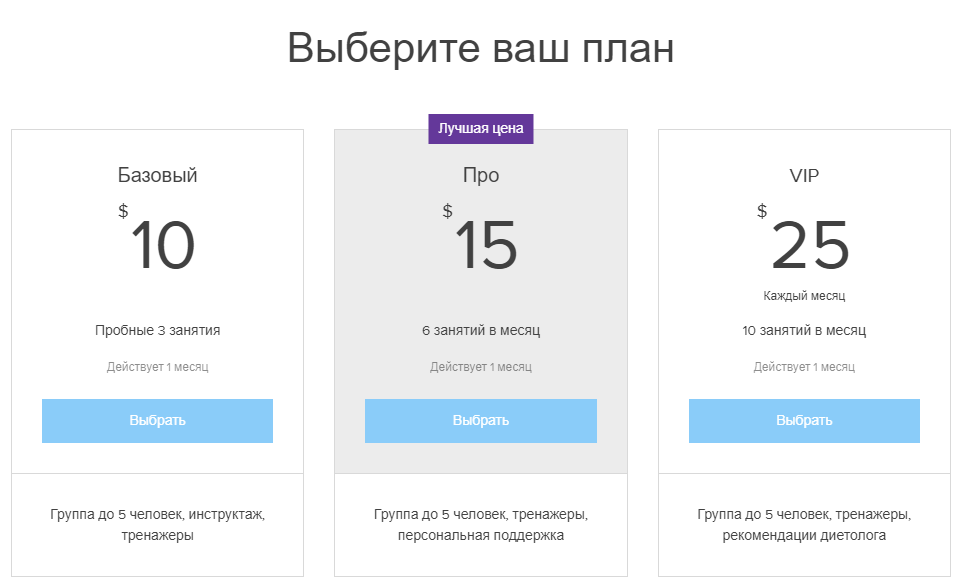Image resolution: width=963 pixels, height=582 pixels.
Task: Click the 10 dollar price number
Action: click(162, 245)
